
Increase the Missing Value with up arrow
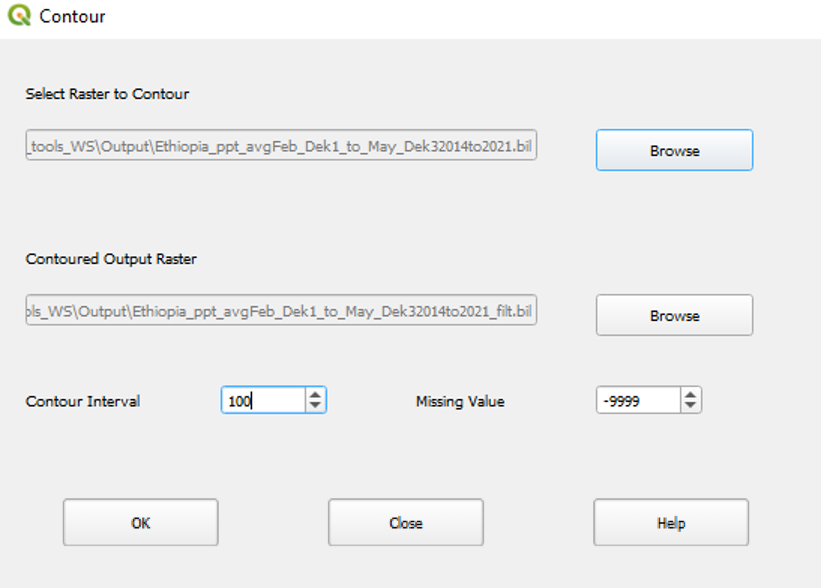(x=691, y=395)
